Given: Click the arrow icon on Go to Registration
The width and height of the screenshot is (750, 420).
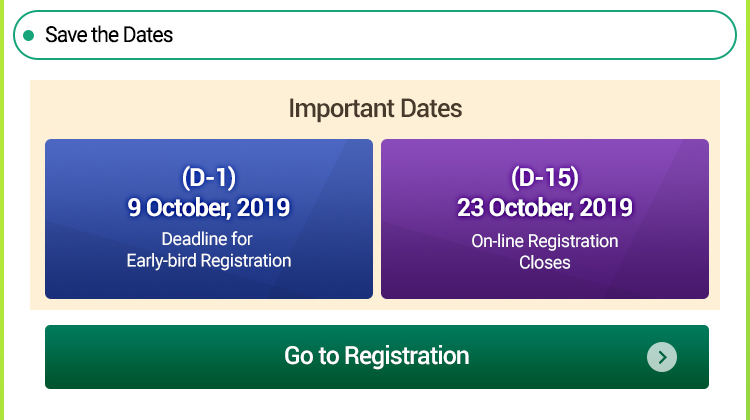Looking at the screenshot, I should point(661,357).
